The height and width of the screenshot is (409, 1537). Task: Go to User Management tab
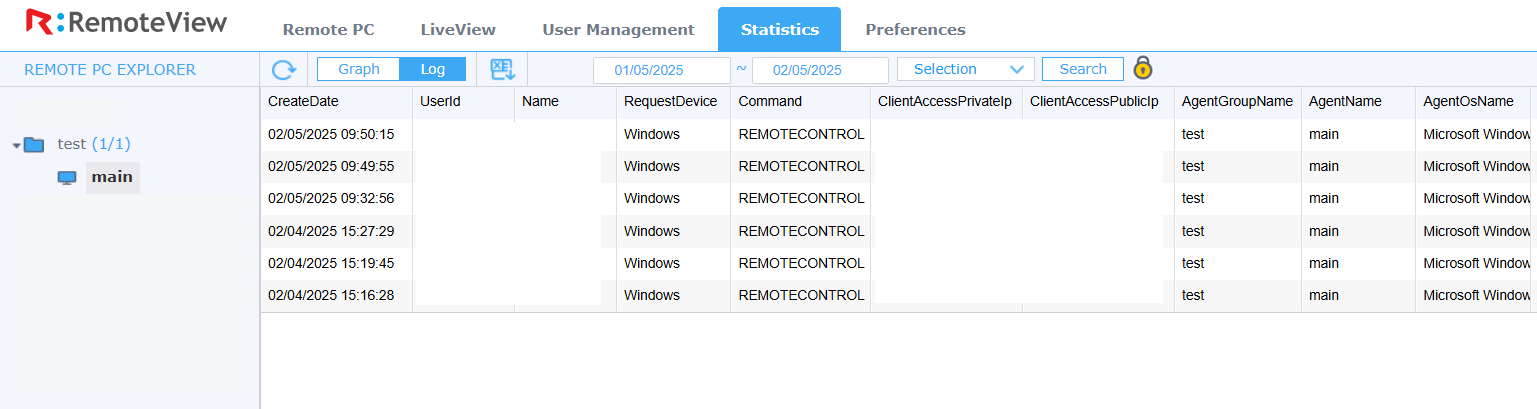tap(618, 29)
